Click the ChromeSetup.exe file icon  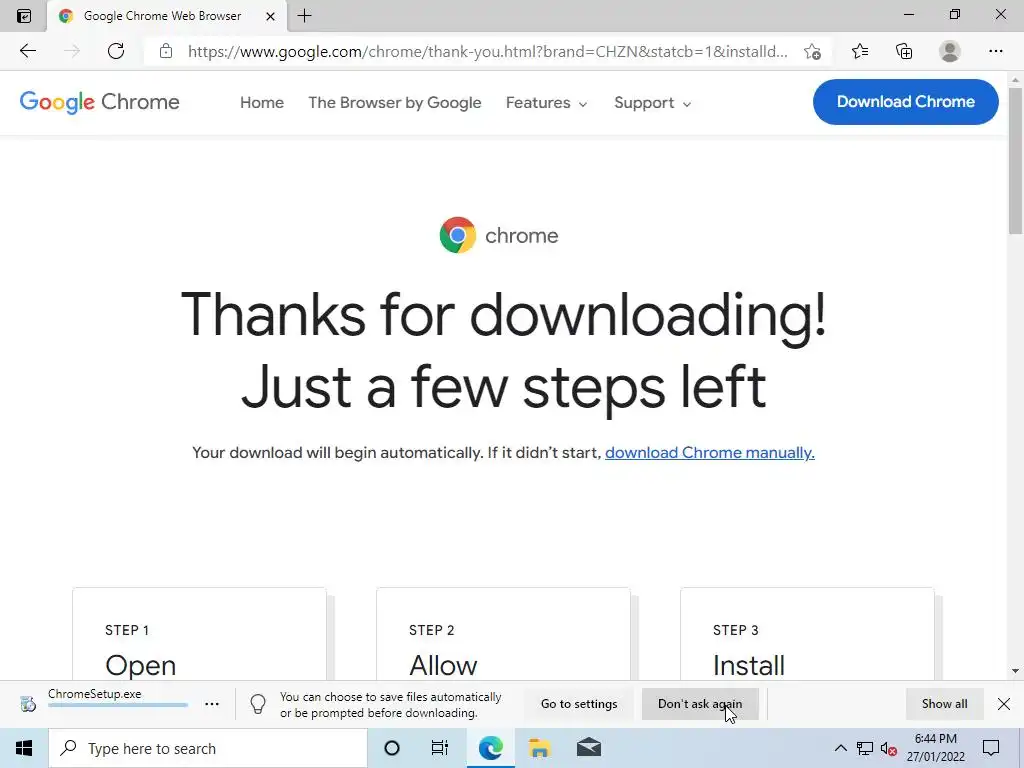pyautogui.click(x=27, y=704)
